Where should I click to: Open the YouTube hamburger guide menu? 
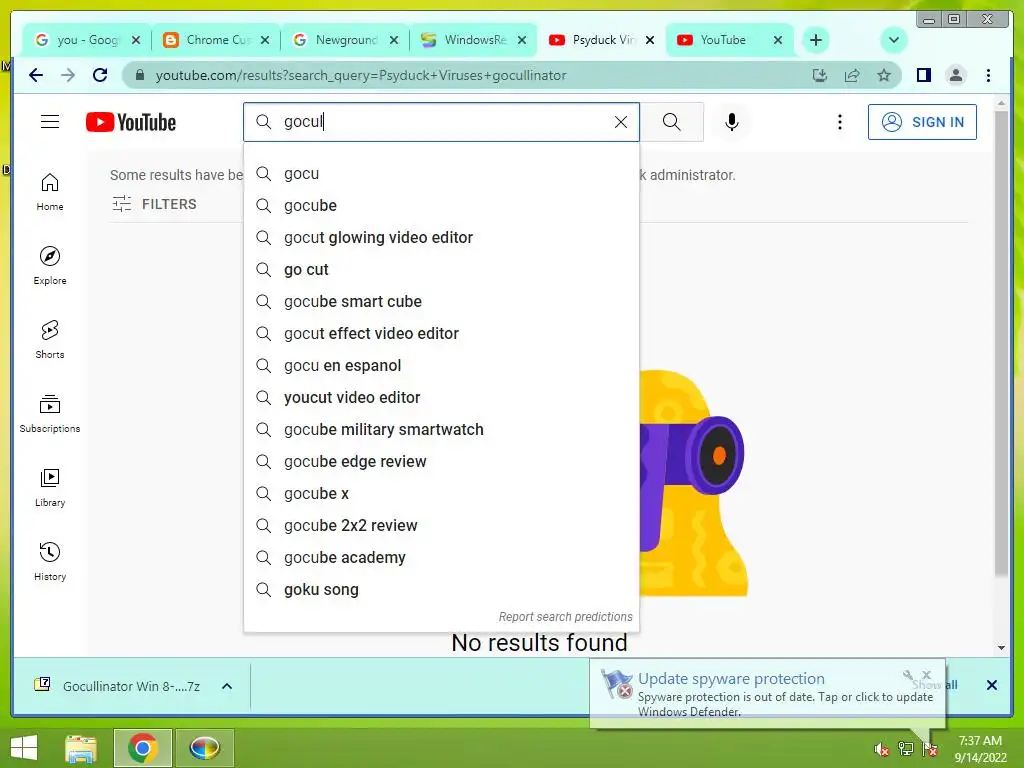click(50, 122)
